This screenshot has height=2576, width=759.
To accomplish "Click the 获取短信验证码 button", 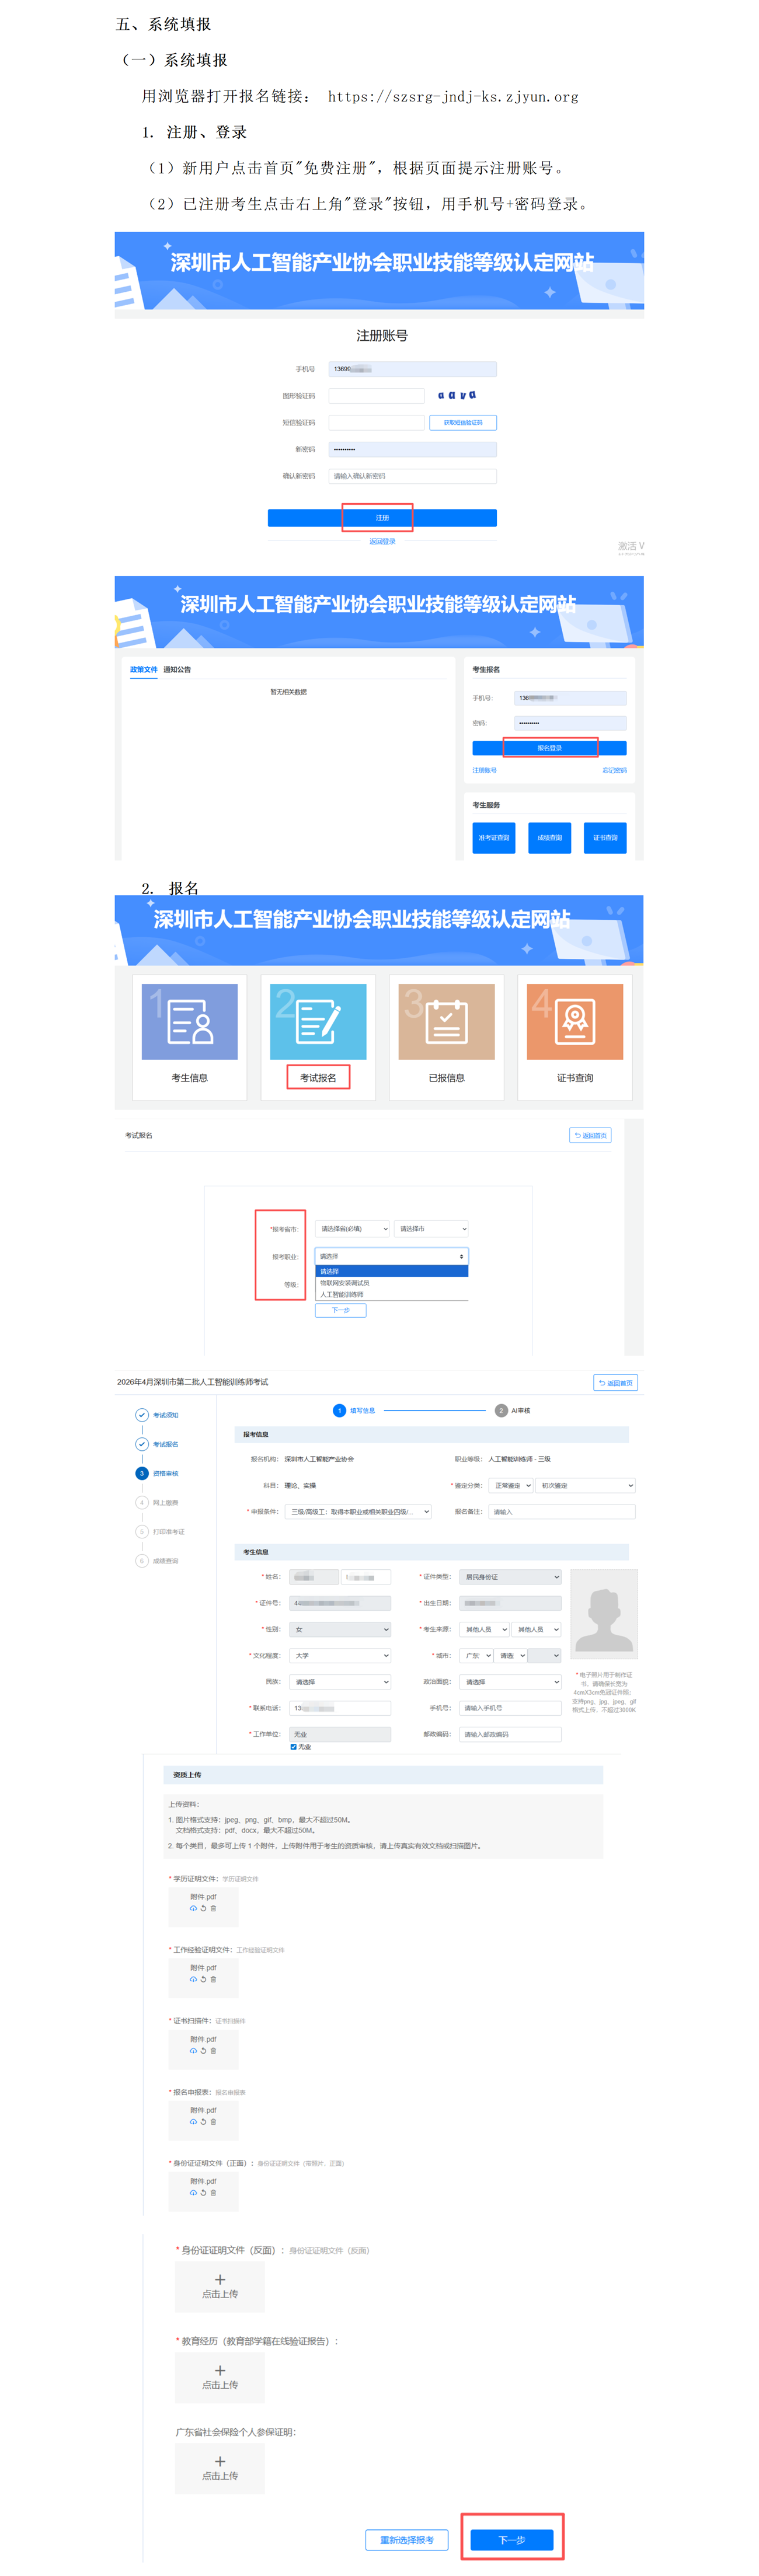I will point(463,423).
